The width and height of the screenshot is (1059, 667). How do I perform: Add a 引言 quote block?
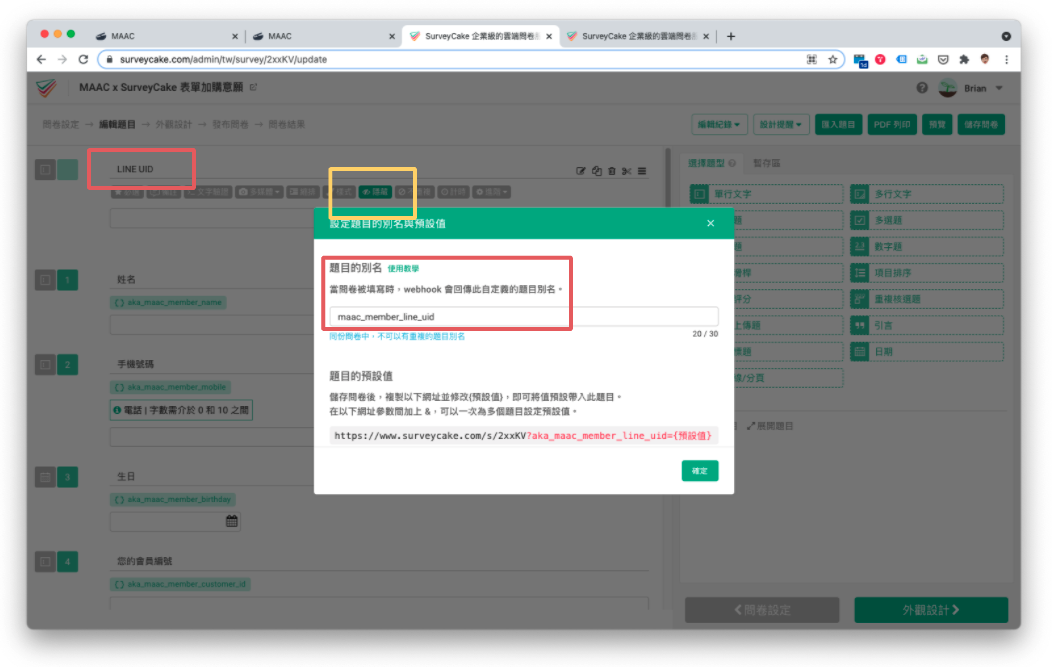927,326
